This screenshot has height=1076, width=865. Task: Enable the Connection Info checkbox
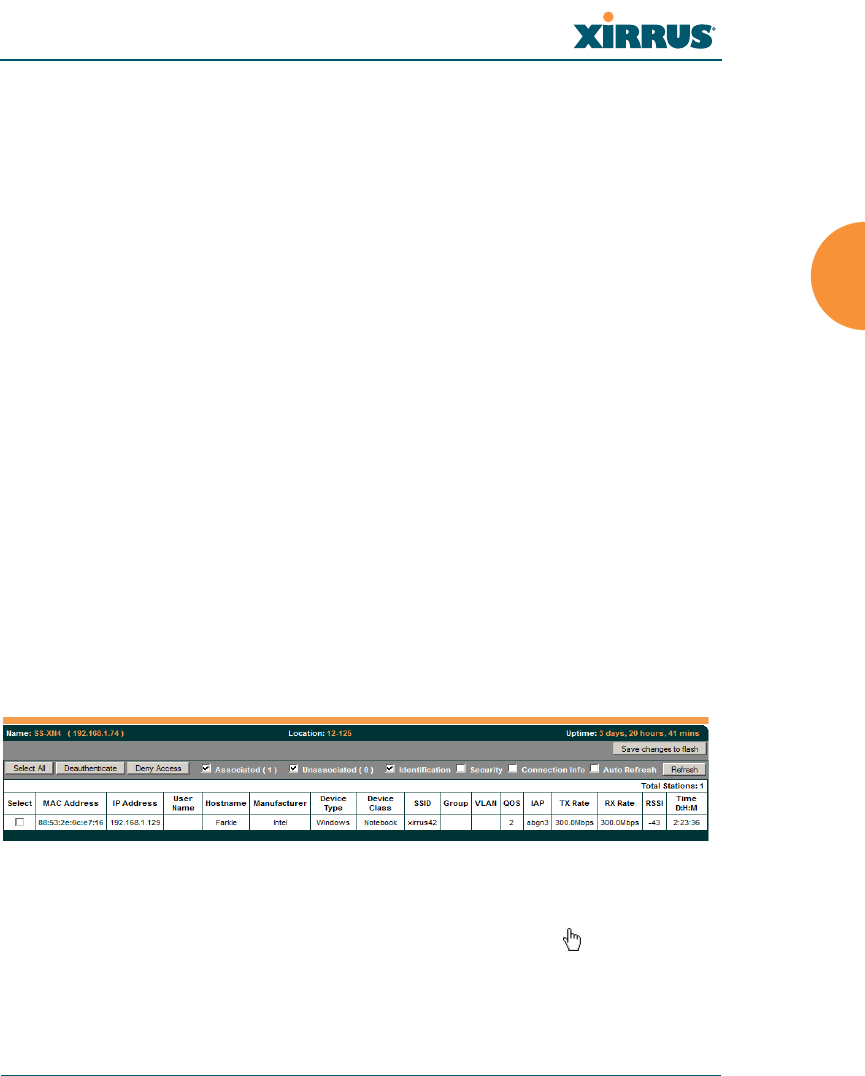pyautogui.click(x=512, y=769)
